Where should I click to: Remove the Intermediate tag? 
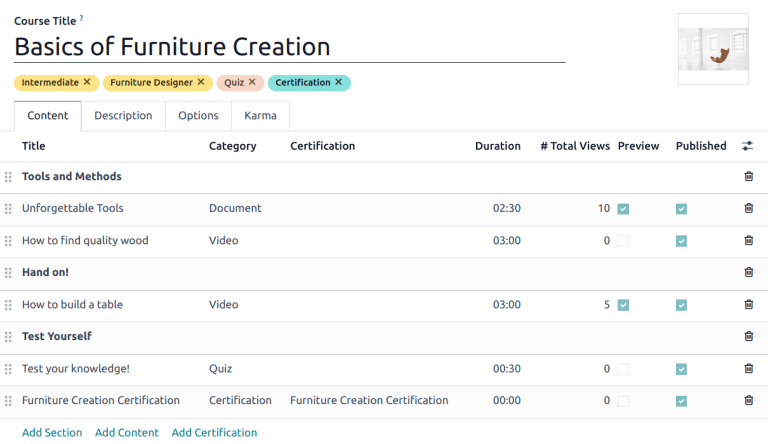(x=87, y=83)
